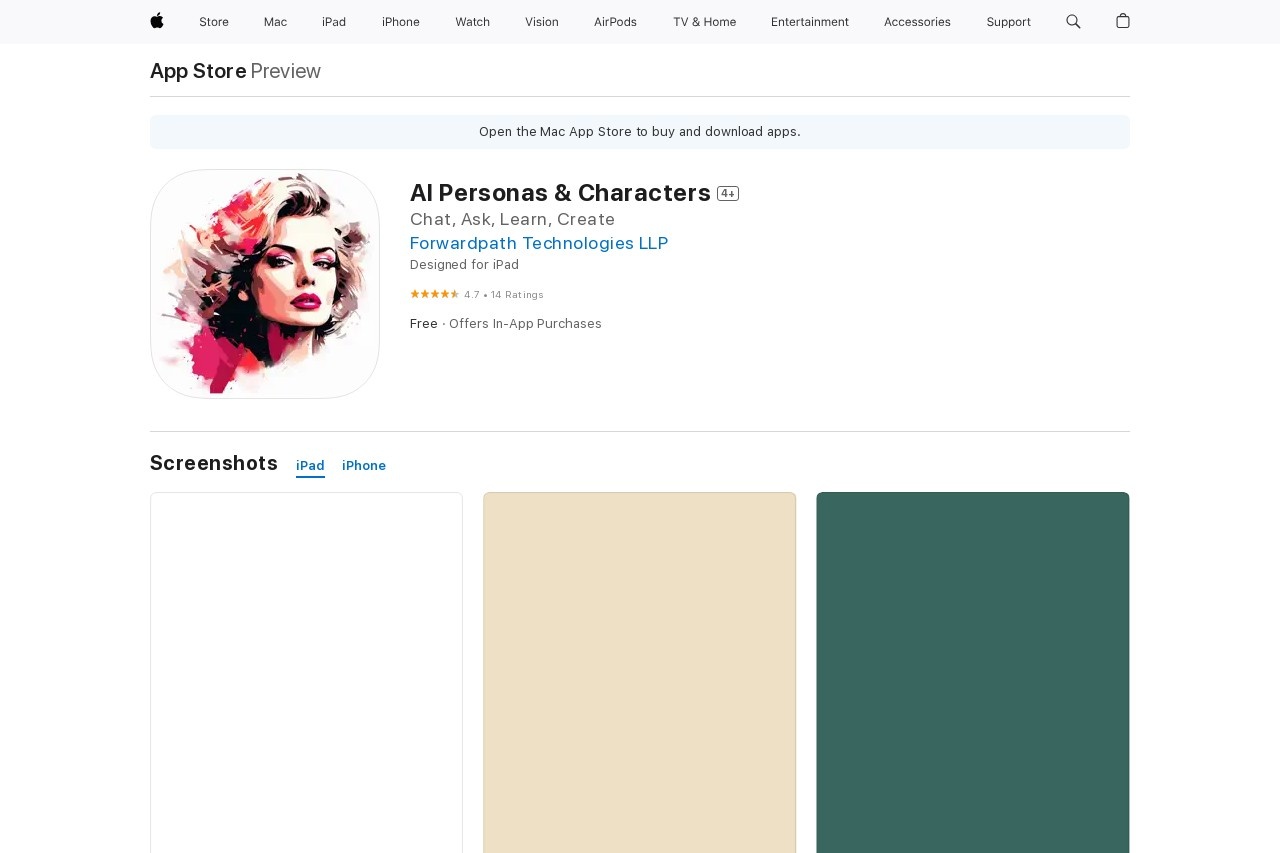Open the Vision menu
This screenshot has width=1280, height=853.
point(542,22)
